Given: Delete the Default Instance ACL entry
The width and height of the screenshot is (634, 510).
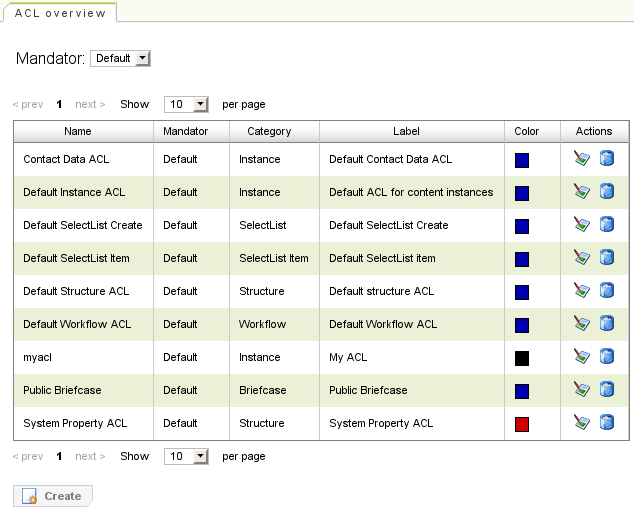Looking at the screenshot, I should pyautogui.click(x=606, y=192).
